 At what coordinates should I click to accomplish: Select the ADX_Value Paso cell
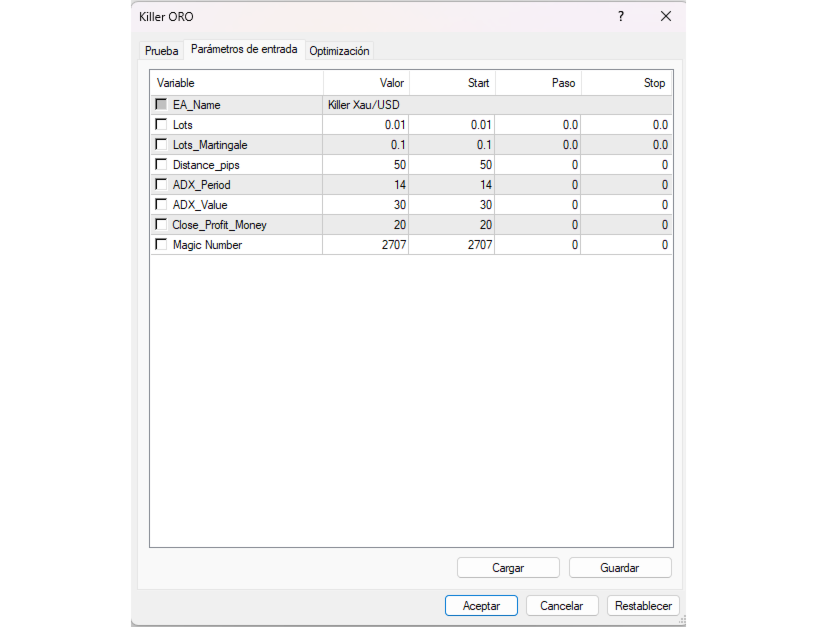(x=538, y=205)
